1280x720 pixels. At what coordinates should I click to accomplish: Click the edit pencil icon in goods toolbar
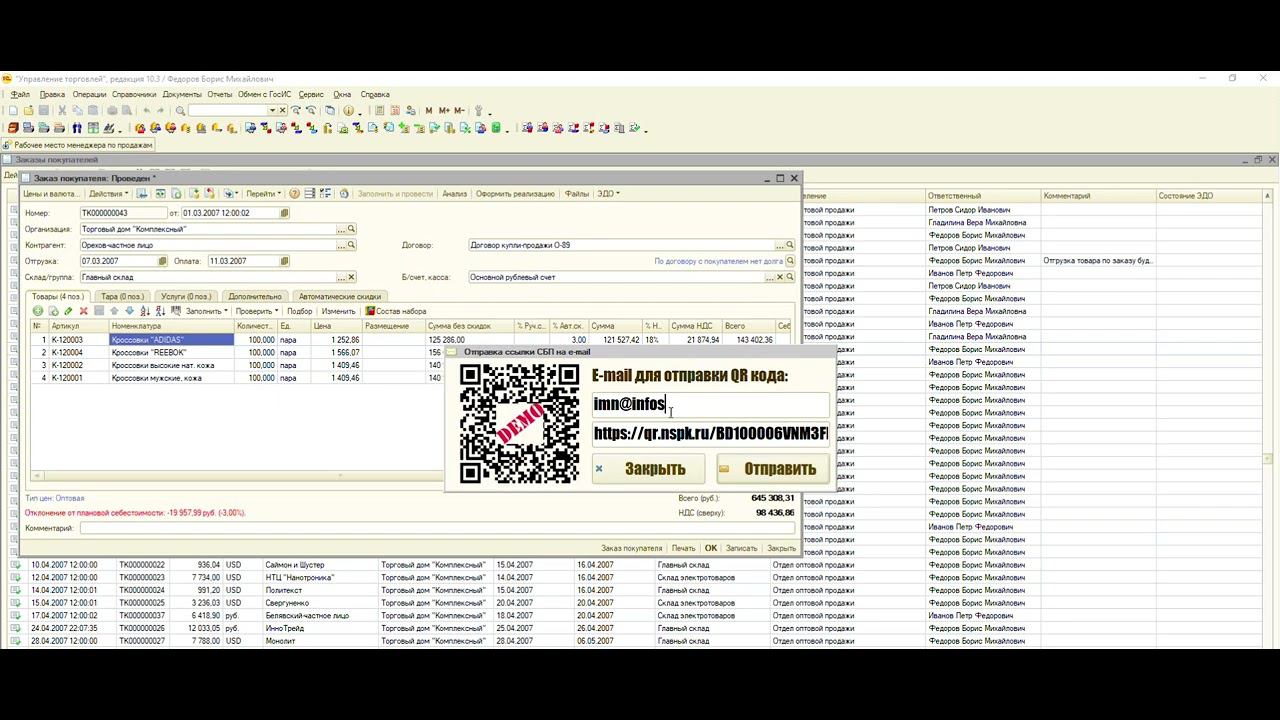(68, 311)
